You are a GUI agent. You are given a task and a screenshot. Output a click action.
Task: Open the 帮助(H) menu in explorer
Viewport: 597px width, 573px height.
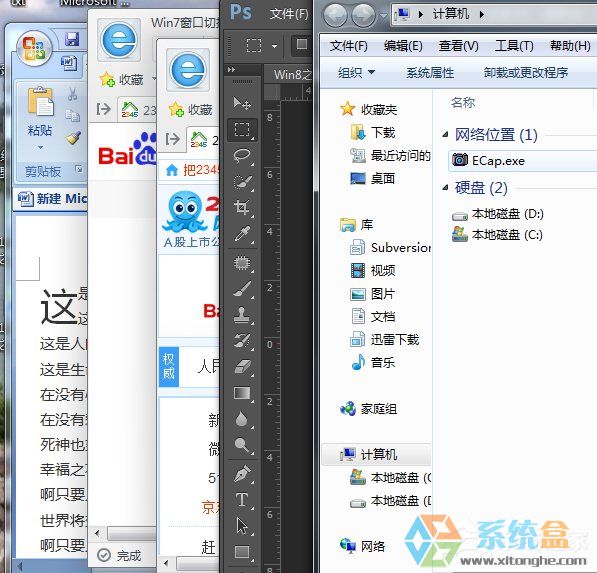coord(570,46)
